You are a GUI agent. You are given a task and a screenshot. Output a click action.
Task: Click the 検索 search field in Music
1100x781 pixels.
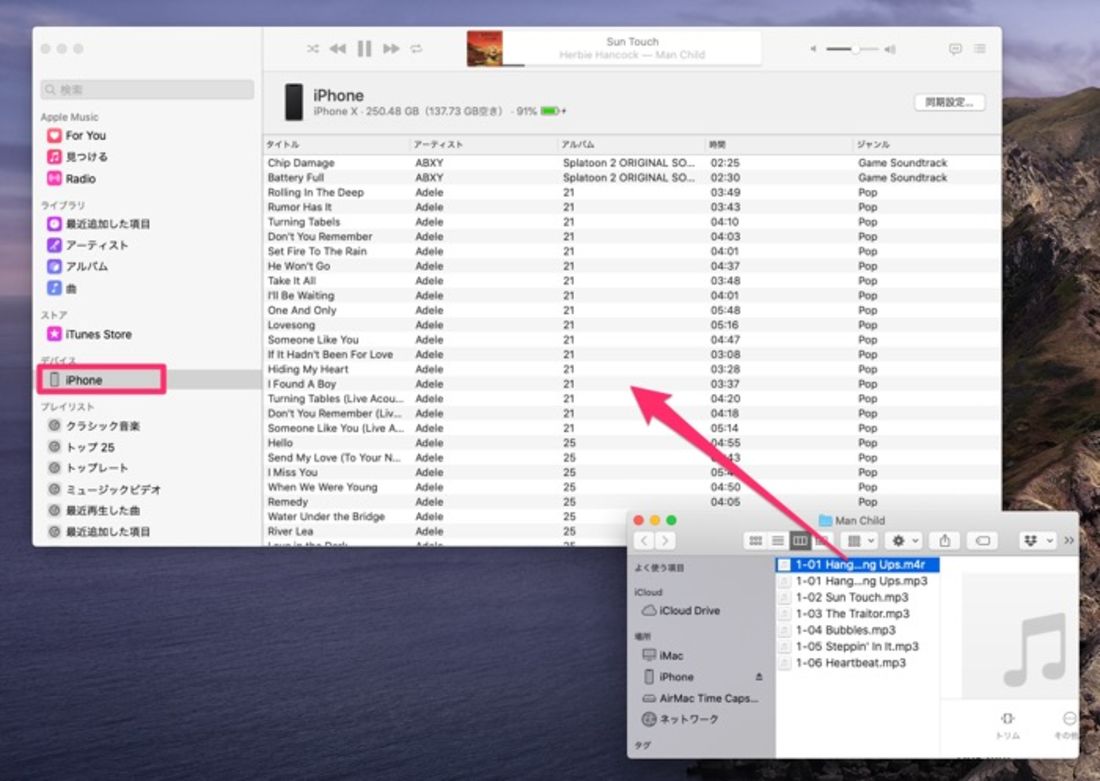(147, 89)
